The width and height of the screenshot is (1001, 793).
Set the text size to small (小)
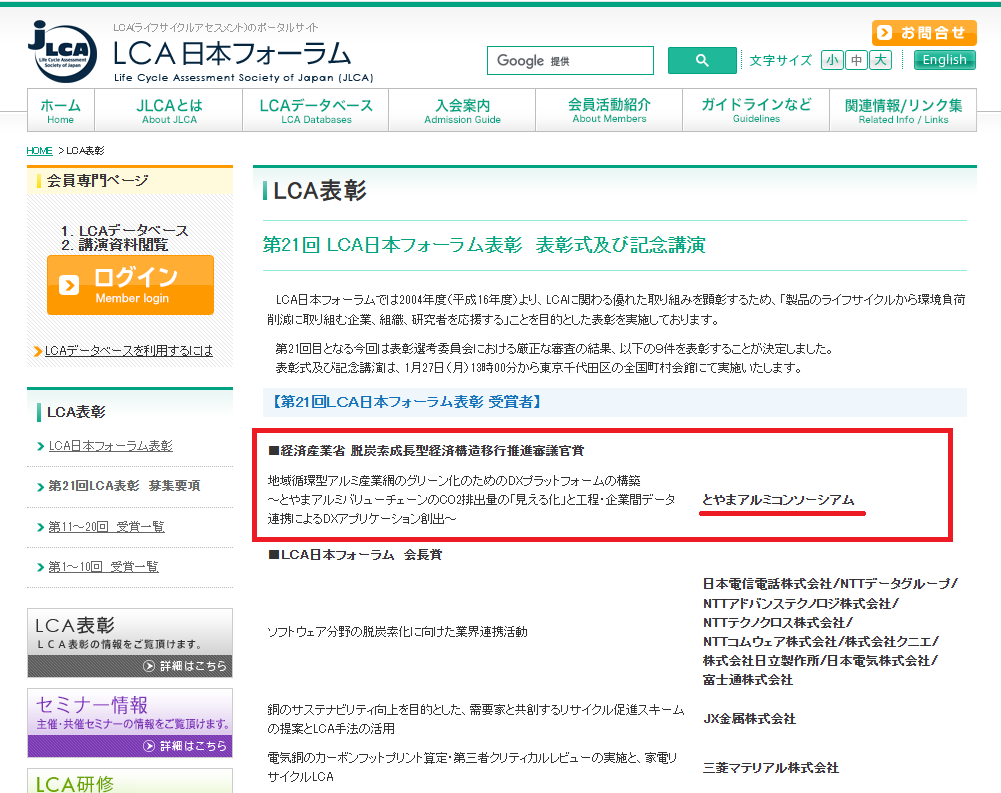point(832,60)
